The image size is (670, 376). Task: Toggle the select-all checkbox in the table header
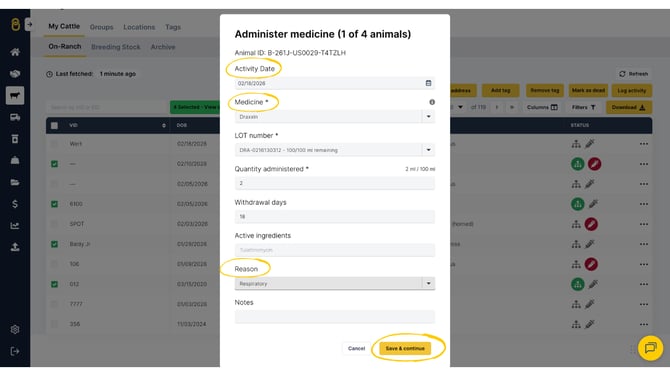coord(54,126)
